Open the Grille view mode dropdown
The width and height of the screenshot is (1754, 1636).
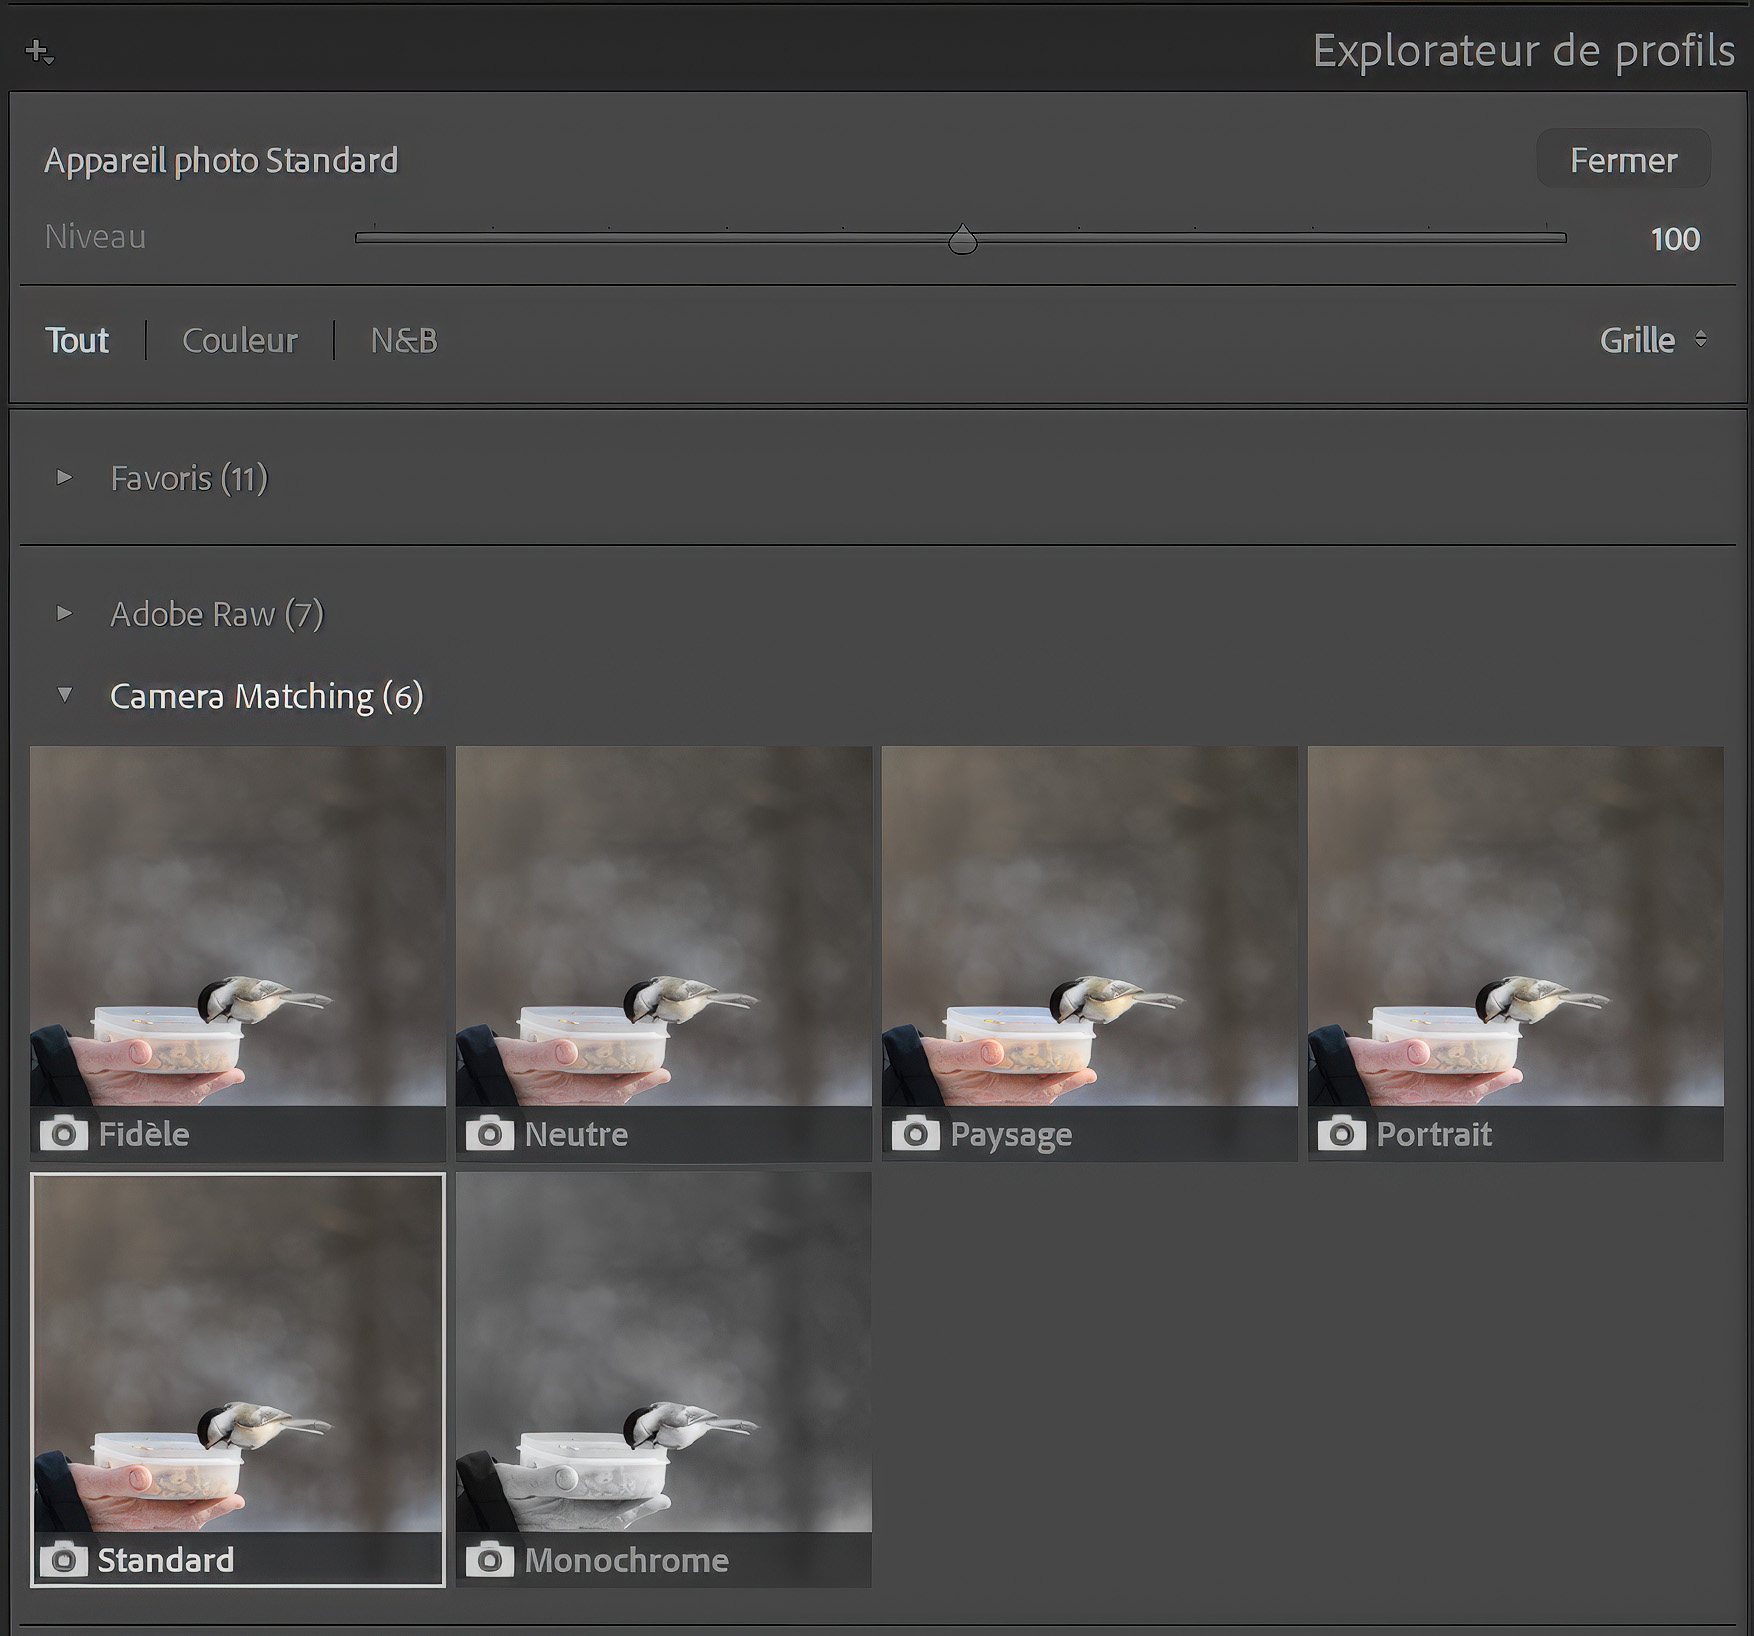[x=1638, y=340]
